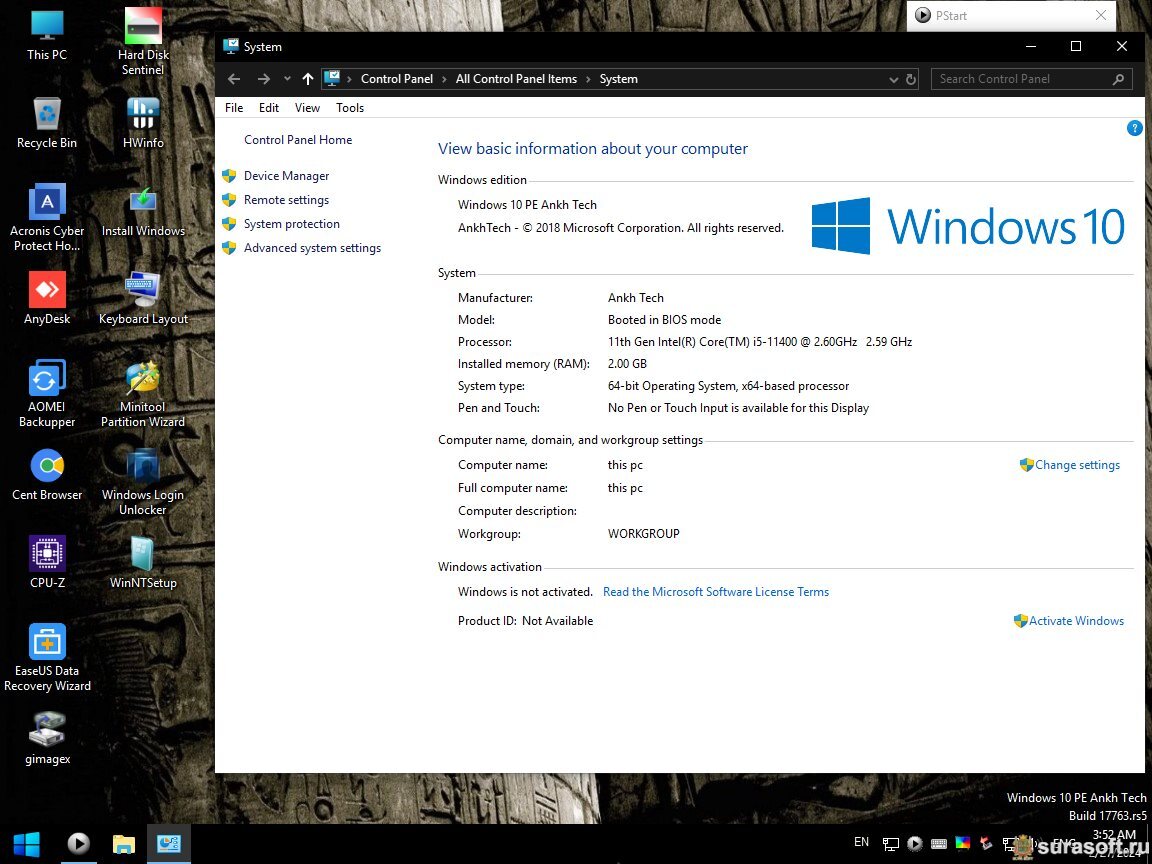Launch EaseUS Data Recovery Wizard
This screenshot has width=1152, height=864.
point(47,658)
